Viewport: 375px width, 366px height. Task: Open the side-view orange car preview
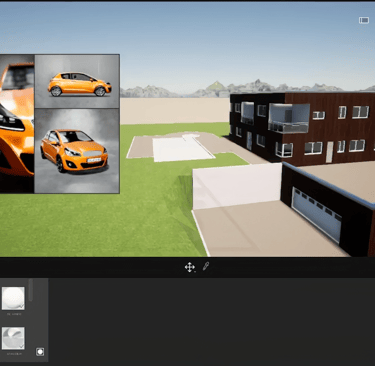pyautogui.click(x=77, y=81)
